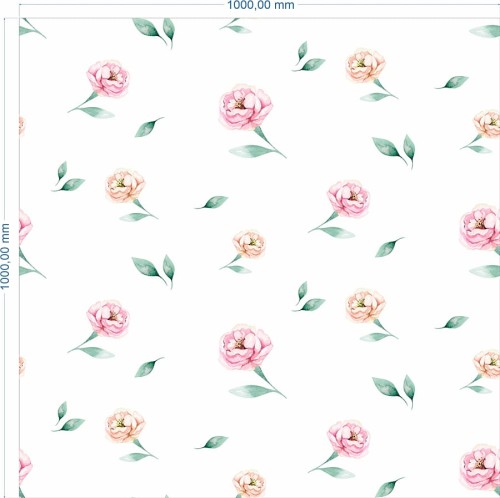Select the peach flower left of center
This screenshot has width=500, height=498.
tap(125, 186)
